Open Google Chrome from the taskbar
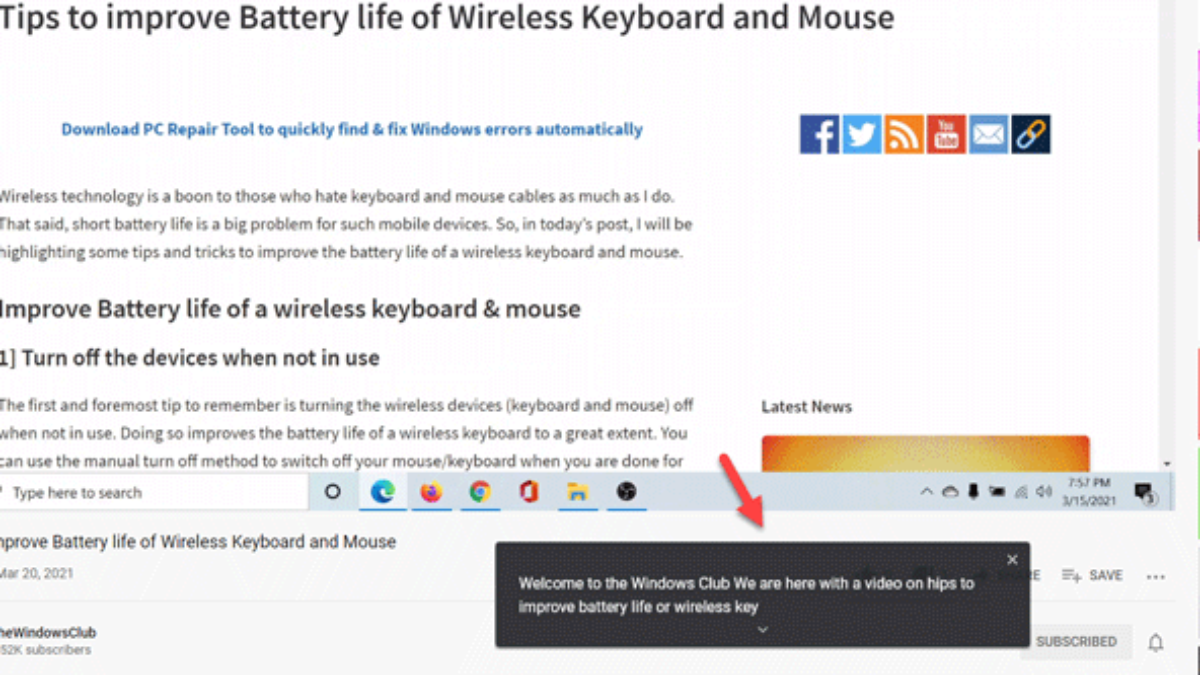 tap(480, 492)
